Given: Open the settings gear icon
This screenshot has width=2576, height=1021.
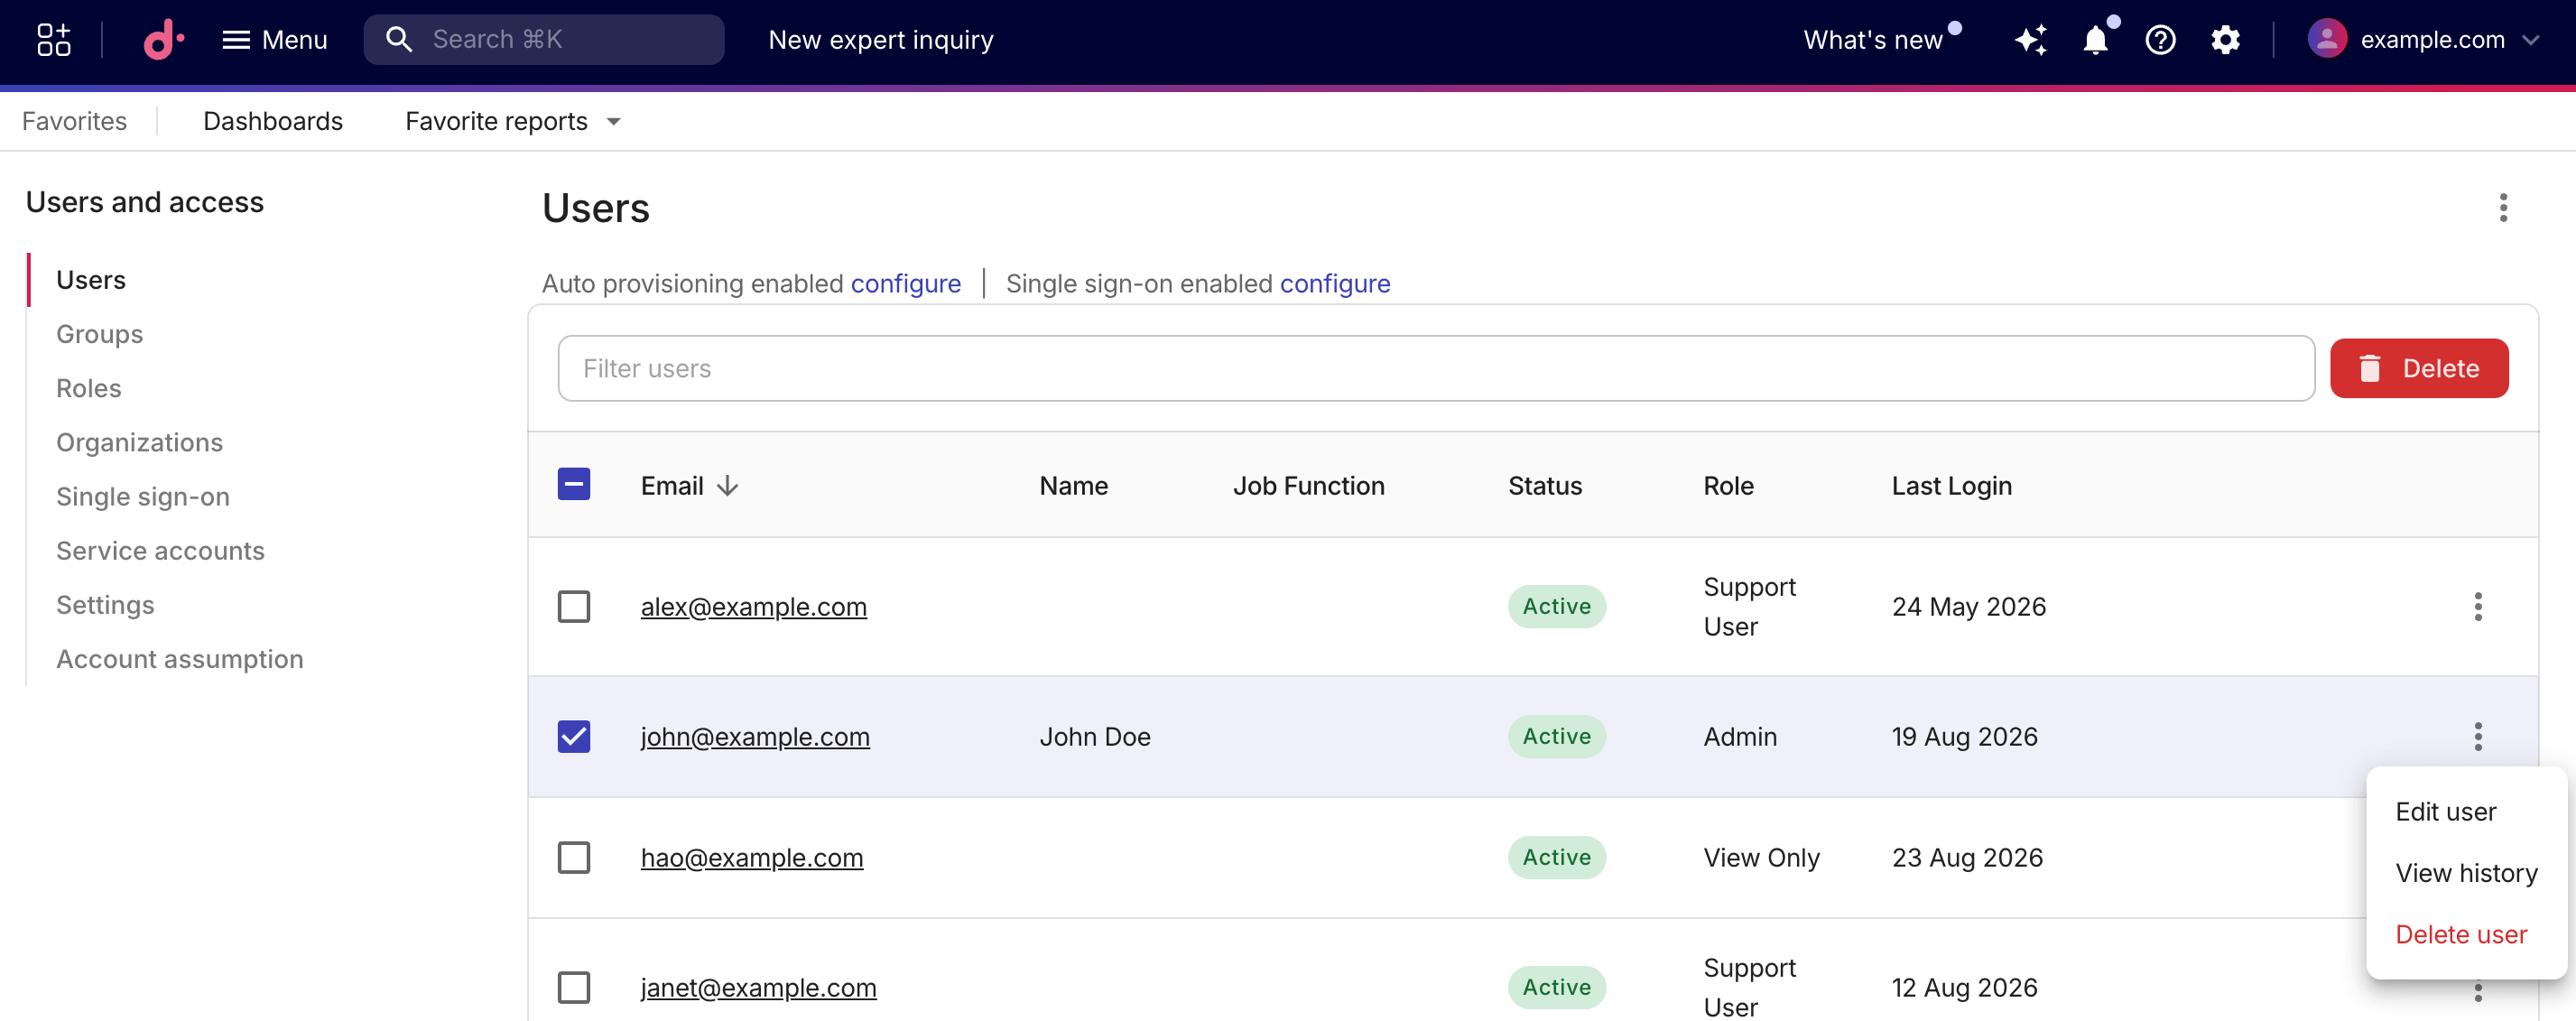Looking at the screenshot, I should pos(2225,40).
